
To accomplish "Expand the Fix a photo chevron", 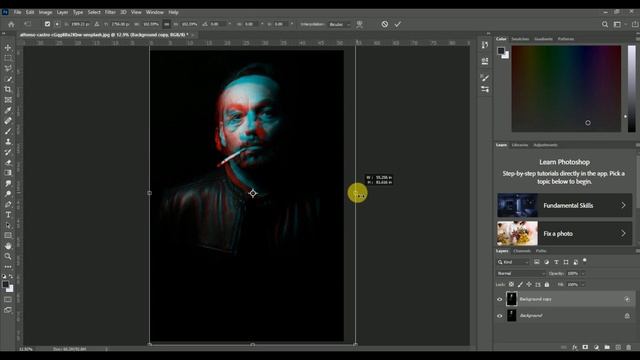I will (x=623, y=233).
